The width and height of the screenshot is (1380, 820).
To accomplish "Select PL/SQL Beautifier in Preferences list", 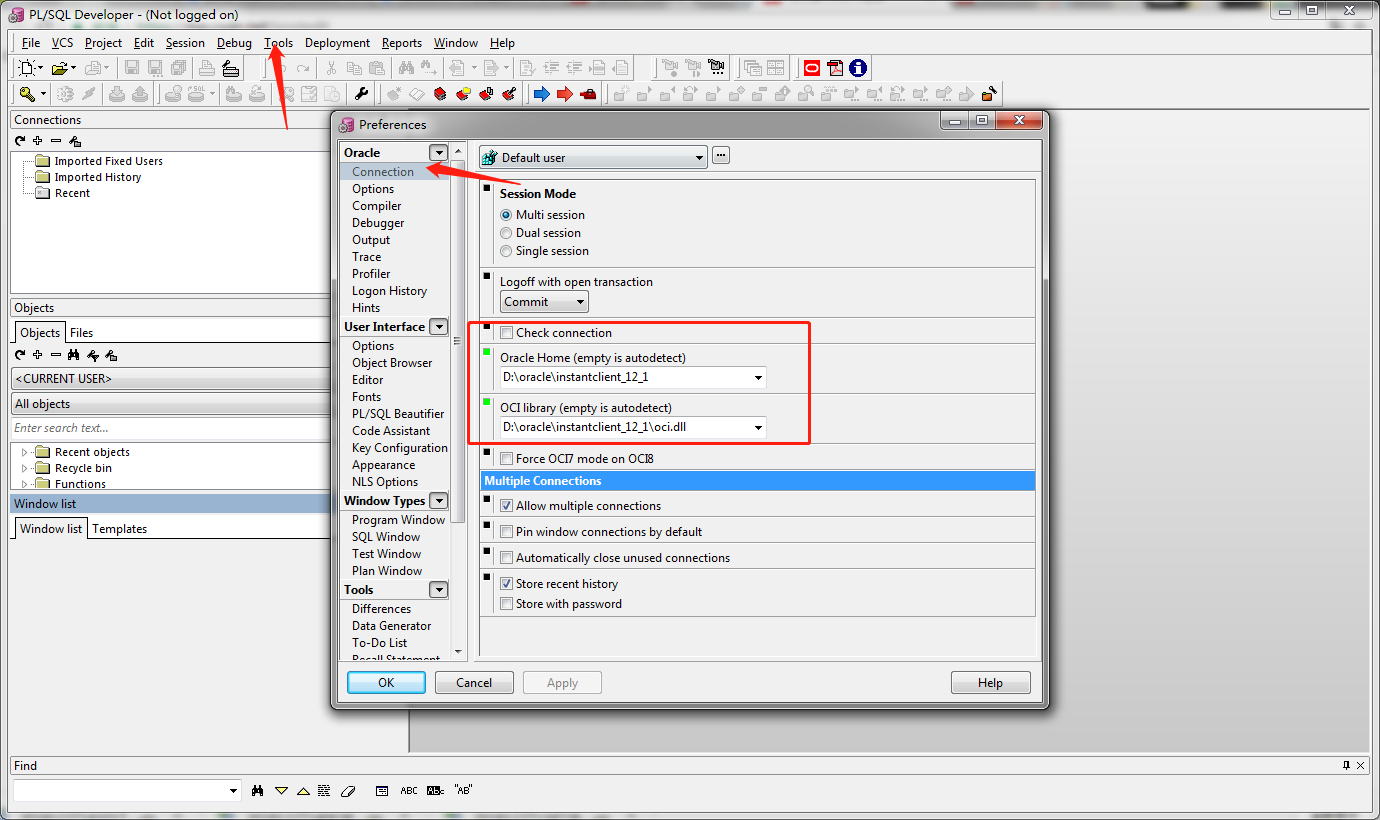I will [x=398, y=414].
